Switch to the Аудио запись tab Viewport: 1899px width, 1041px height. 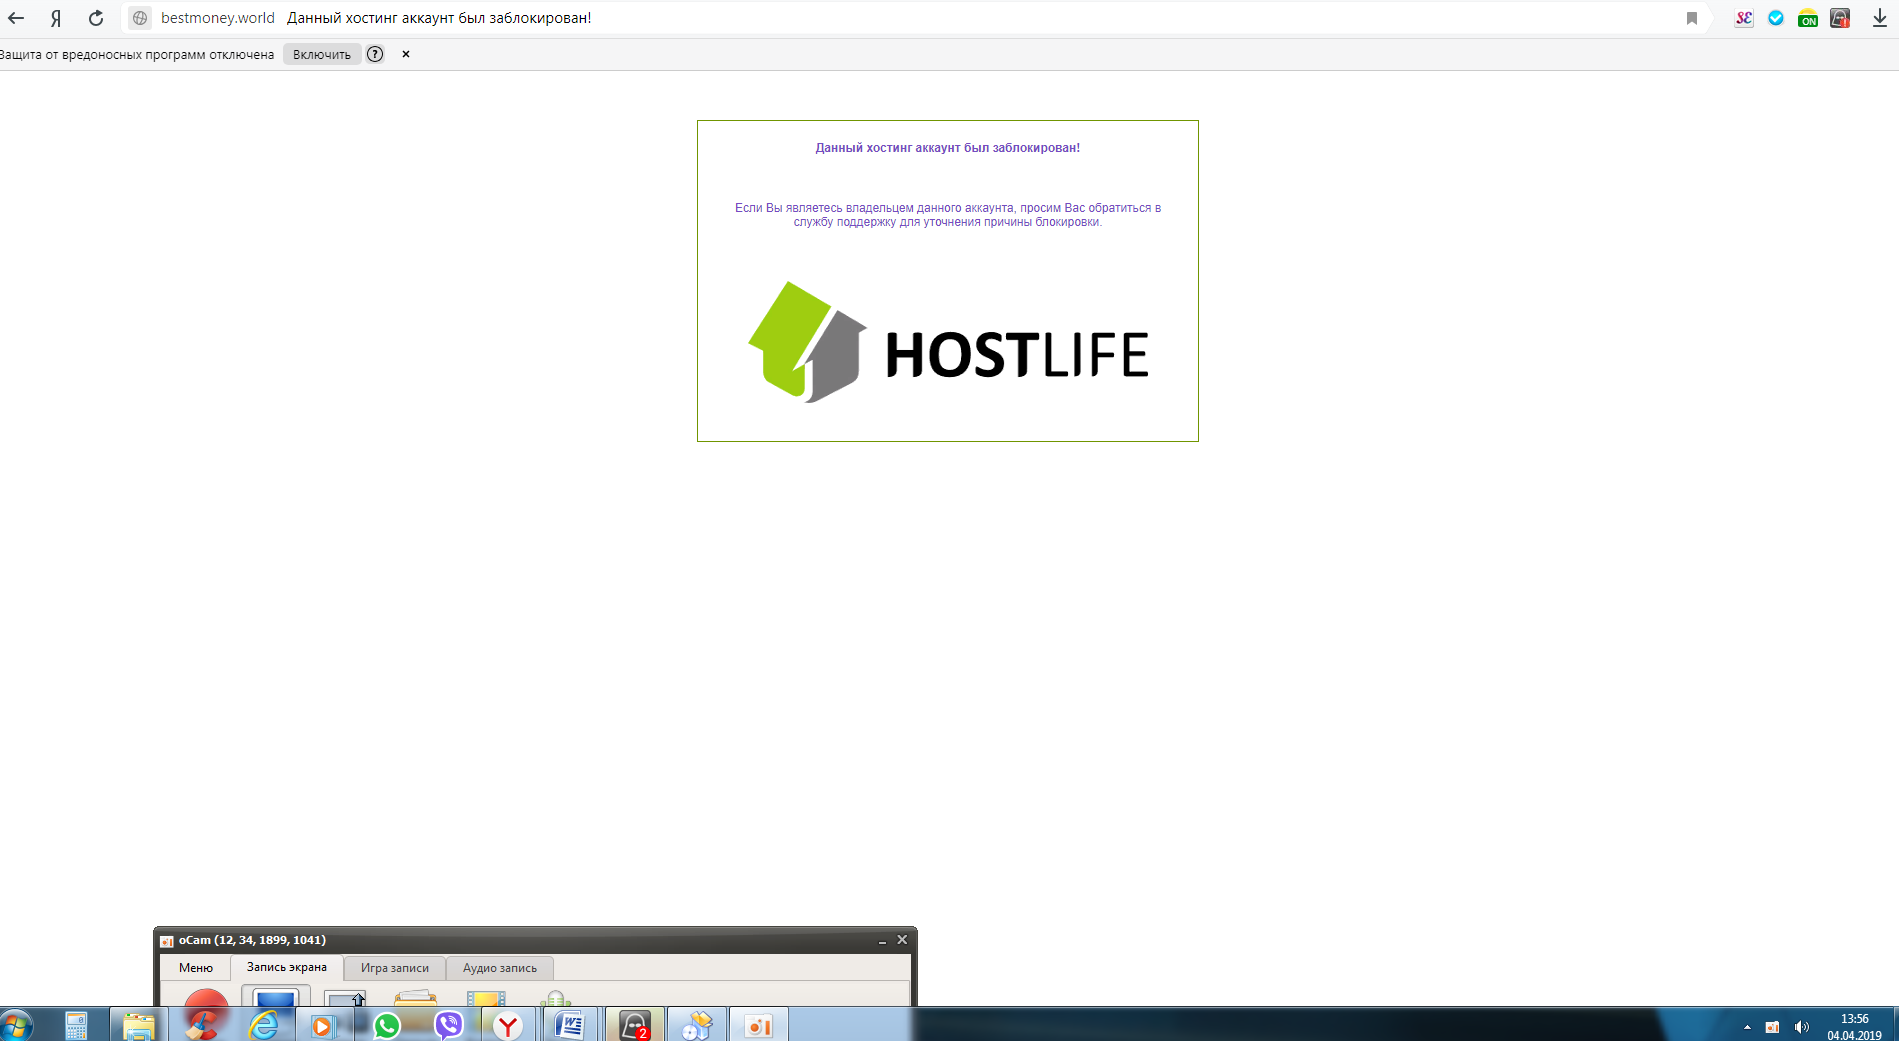click(x=500, y=968)
